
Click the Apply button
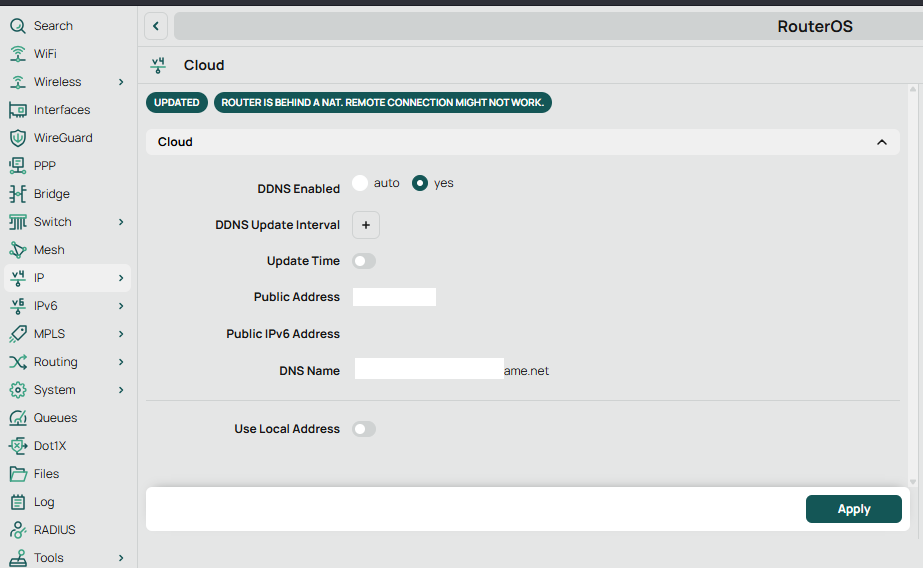854,509
